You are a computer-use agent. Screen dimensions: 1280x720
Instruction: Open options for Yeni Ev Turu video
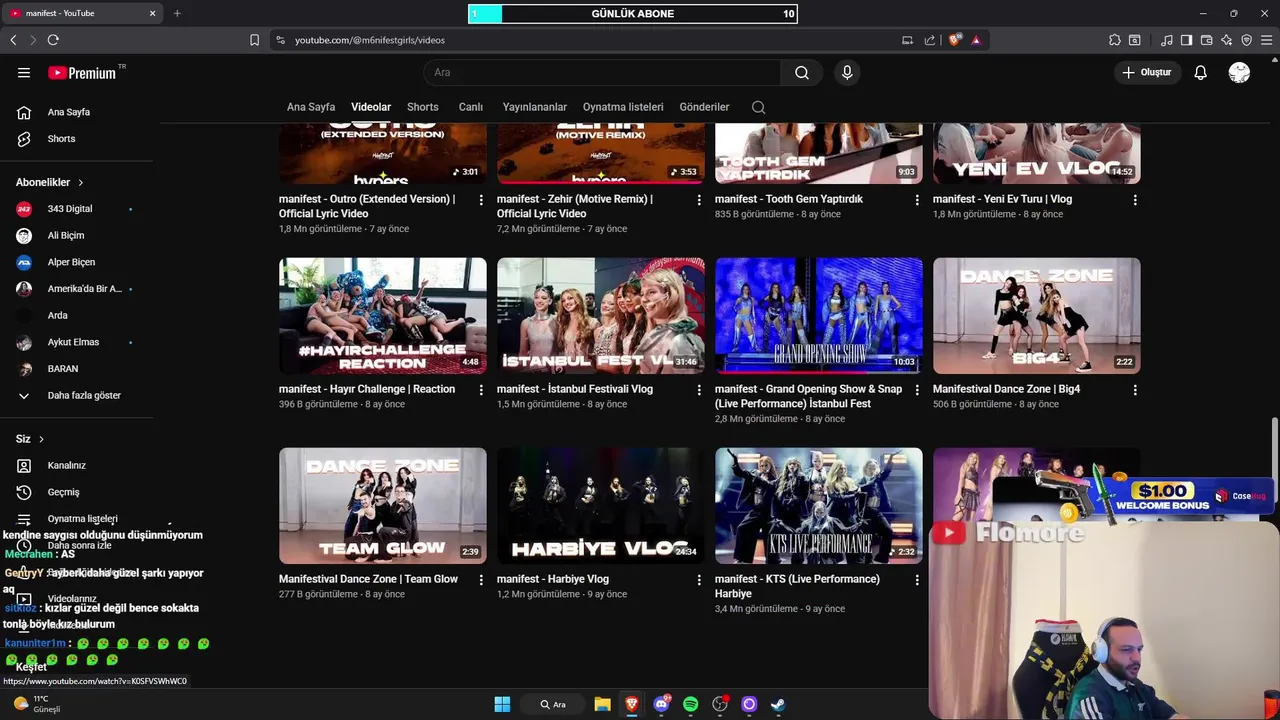(1135, 200)
